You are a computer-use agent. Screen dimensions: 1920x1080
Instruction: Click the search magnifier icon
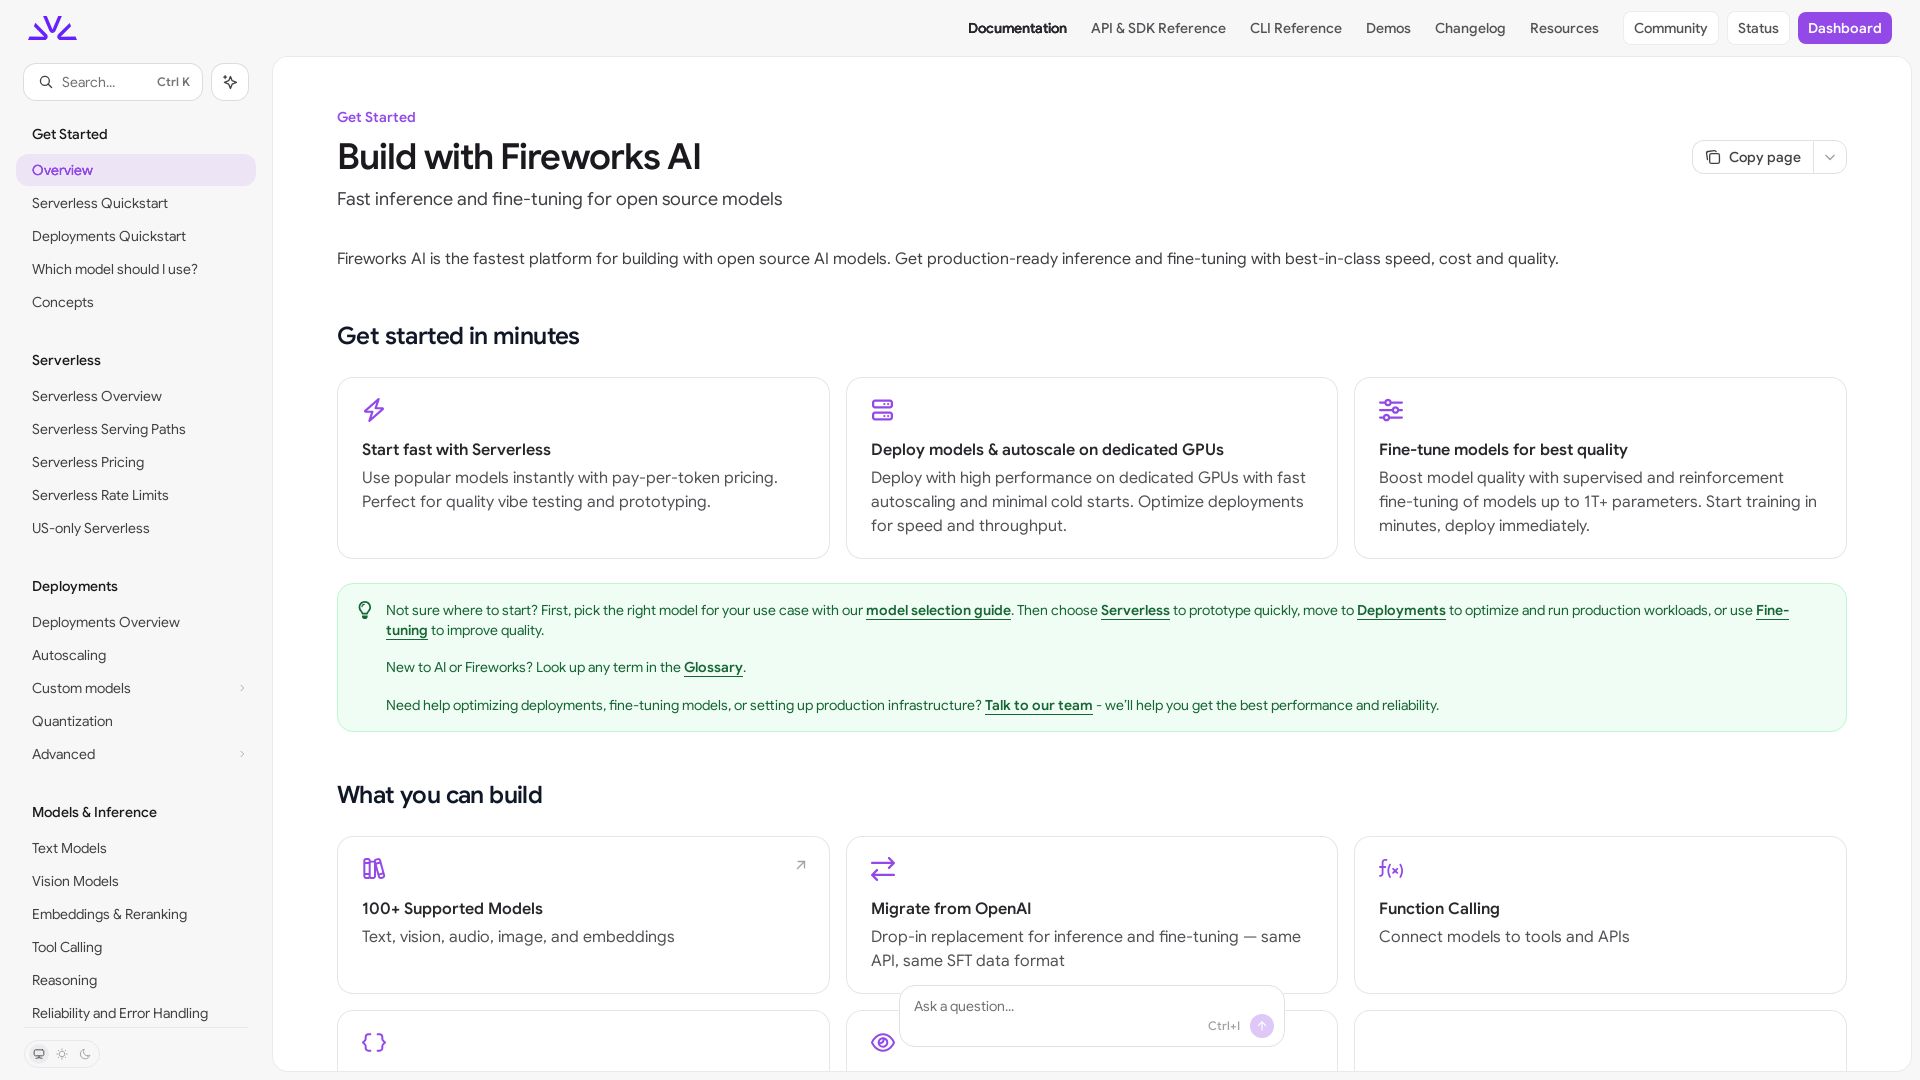[x=46, y=82]
